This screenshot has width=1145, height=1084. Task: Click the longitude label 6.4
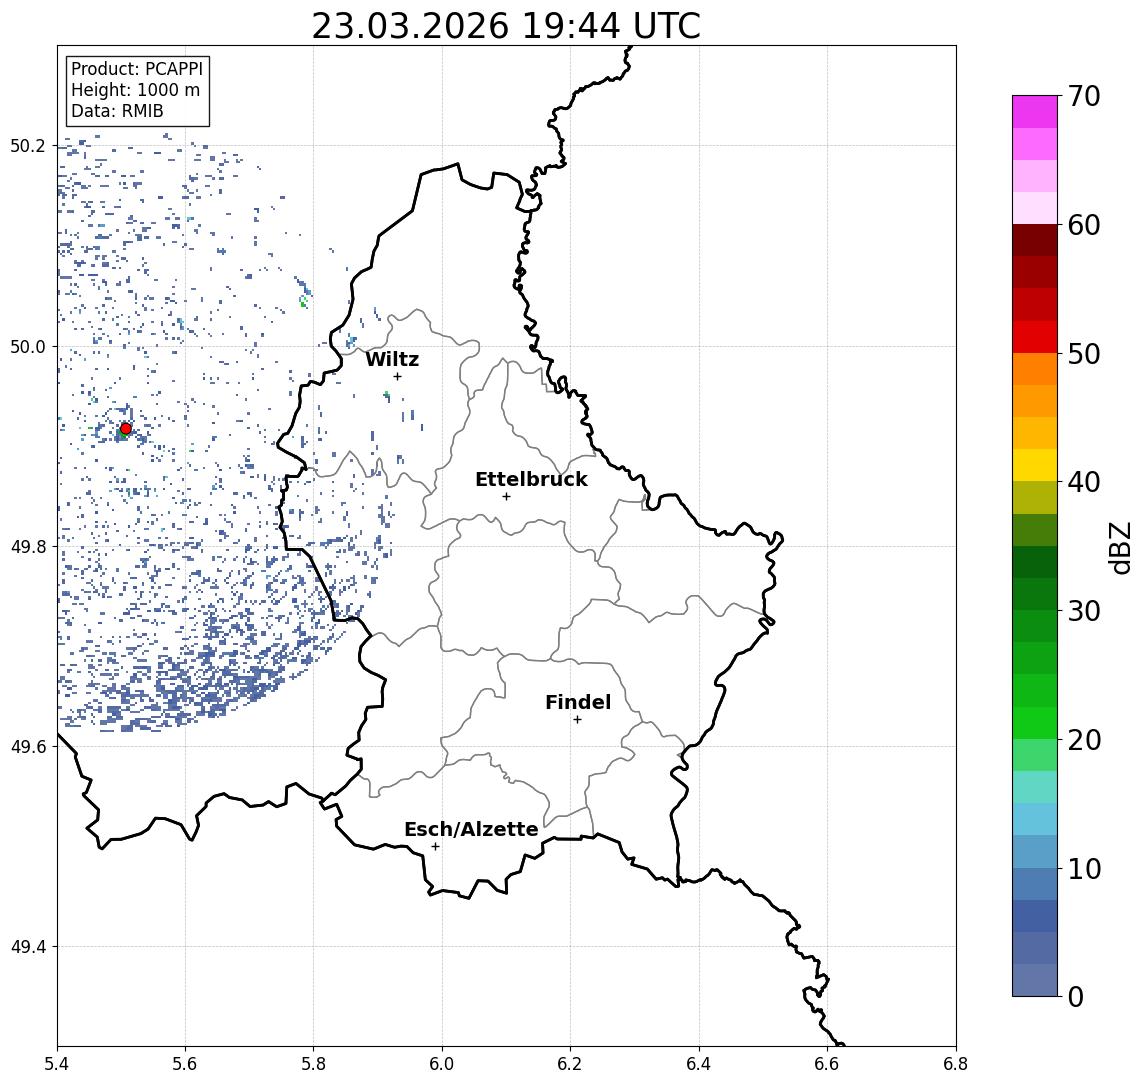[699, 1064]
